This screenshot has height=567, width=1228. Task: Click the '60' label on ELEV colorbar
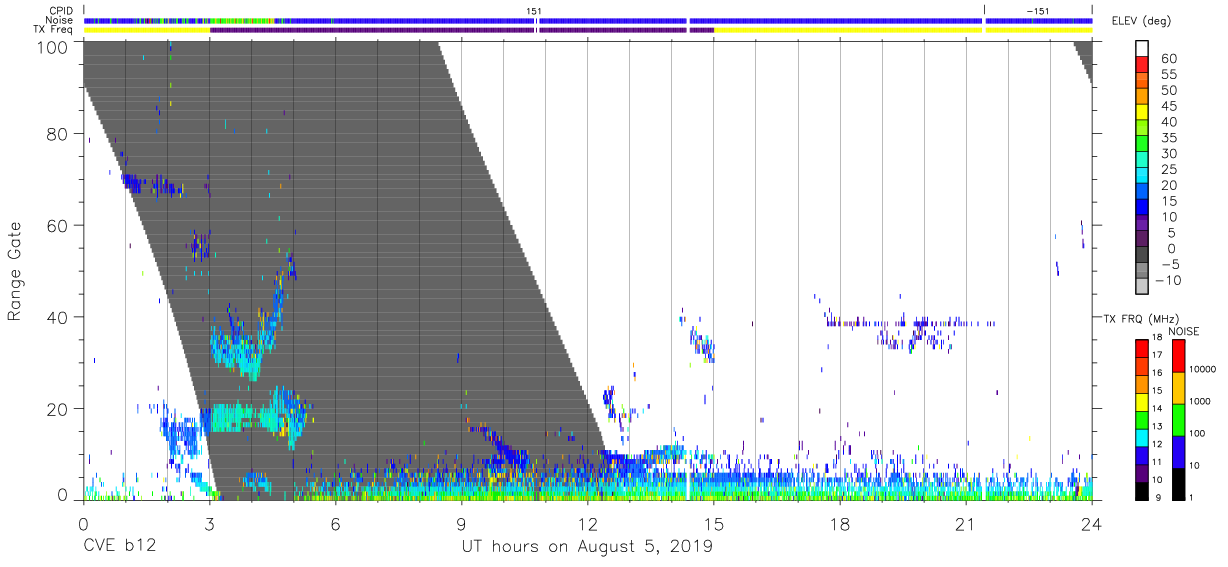(x=1168, y=59)
